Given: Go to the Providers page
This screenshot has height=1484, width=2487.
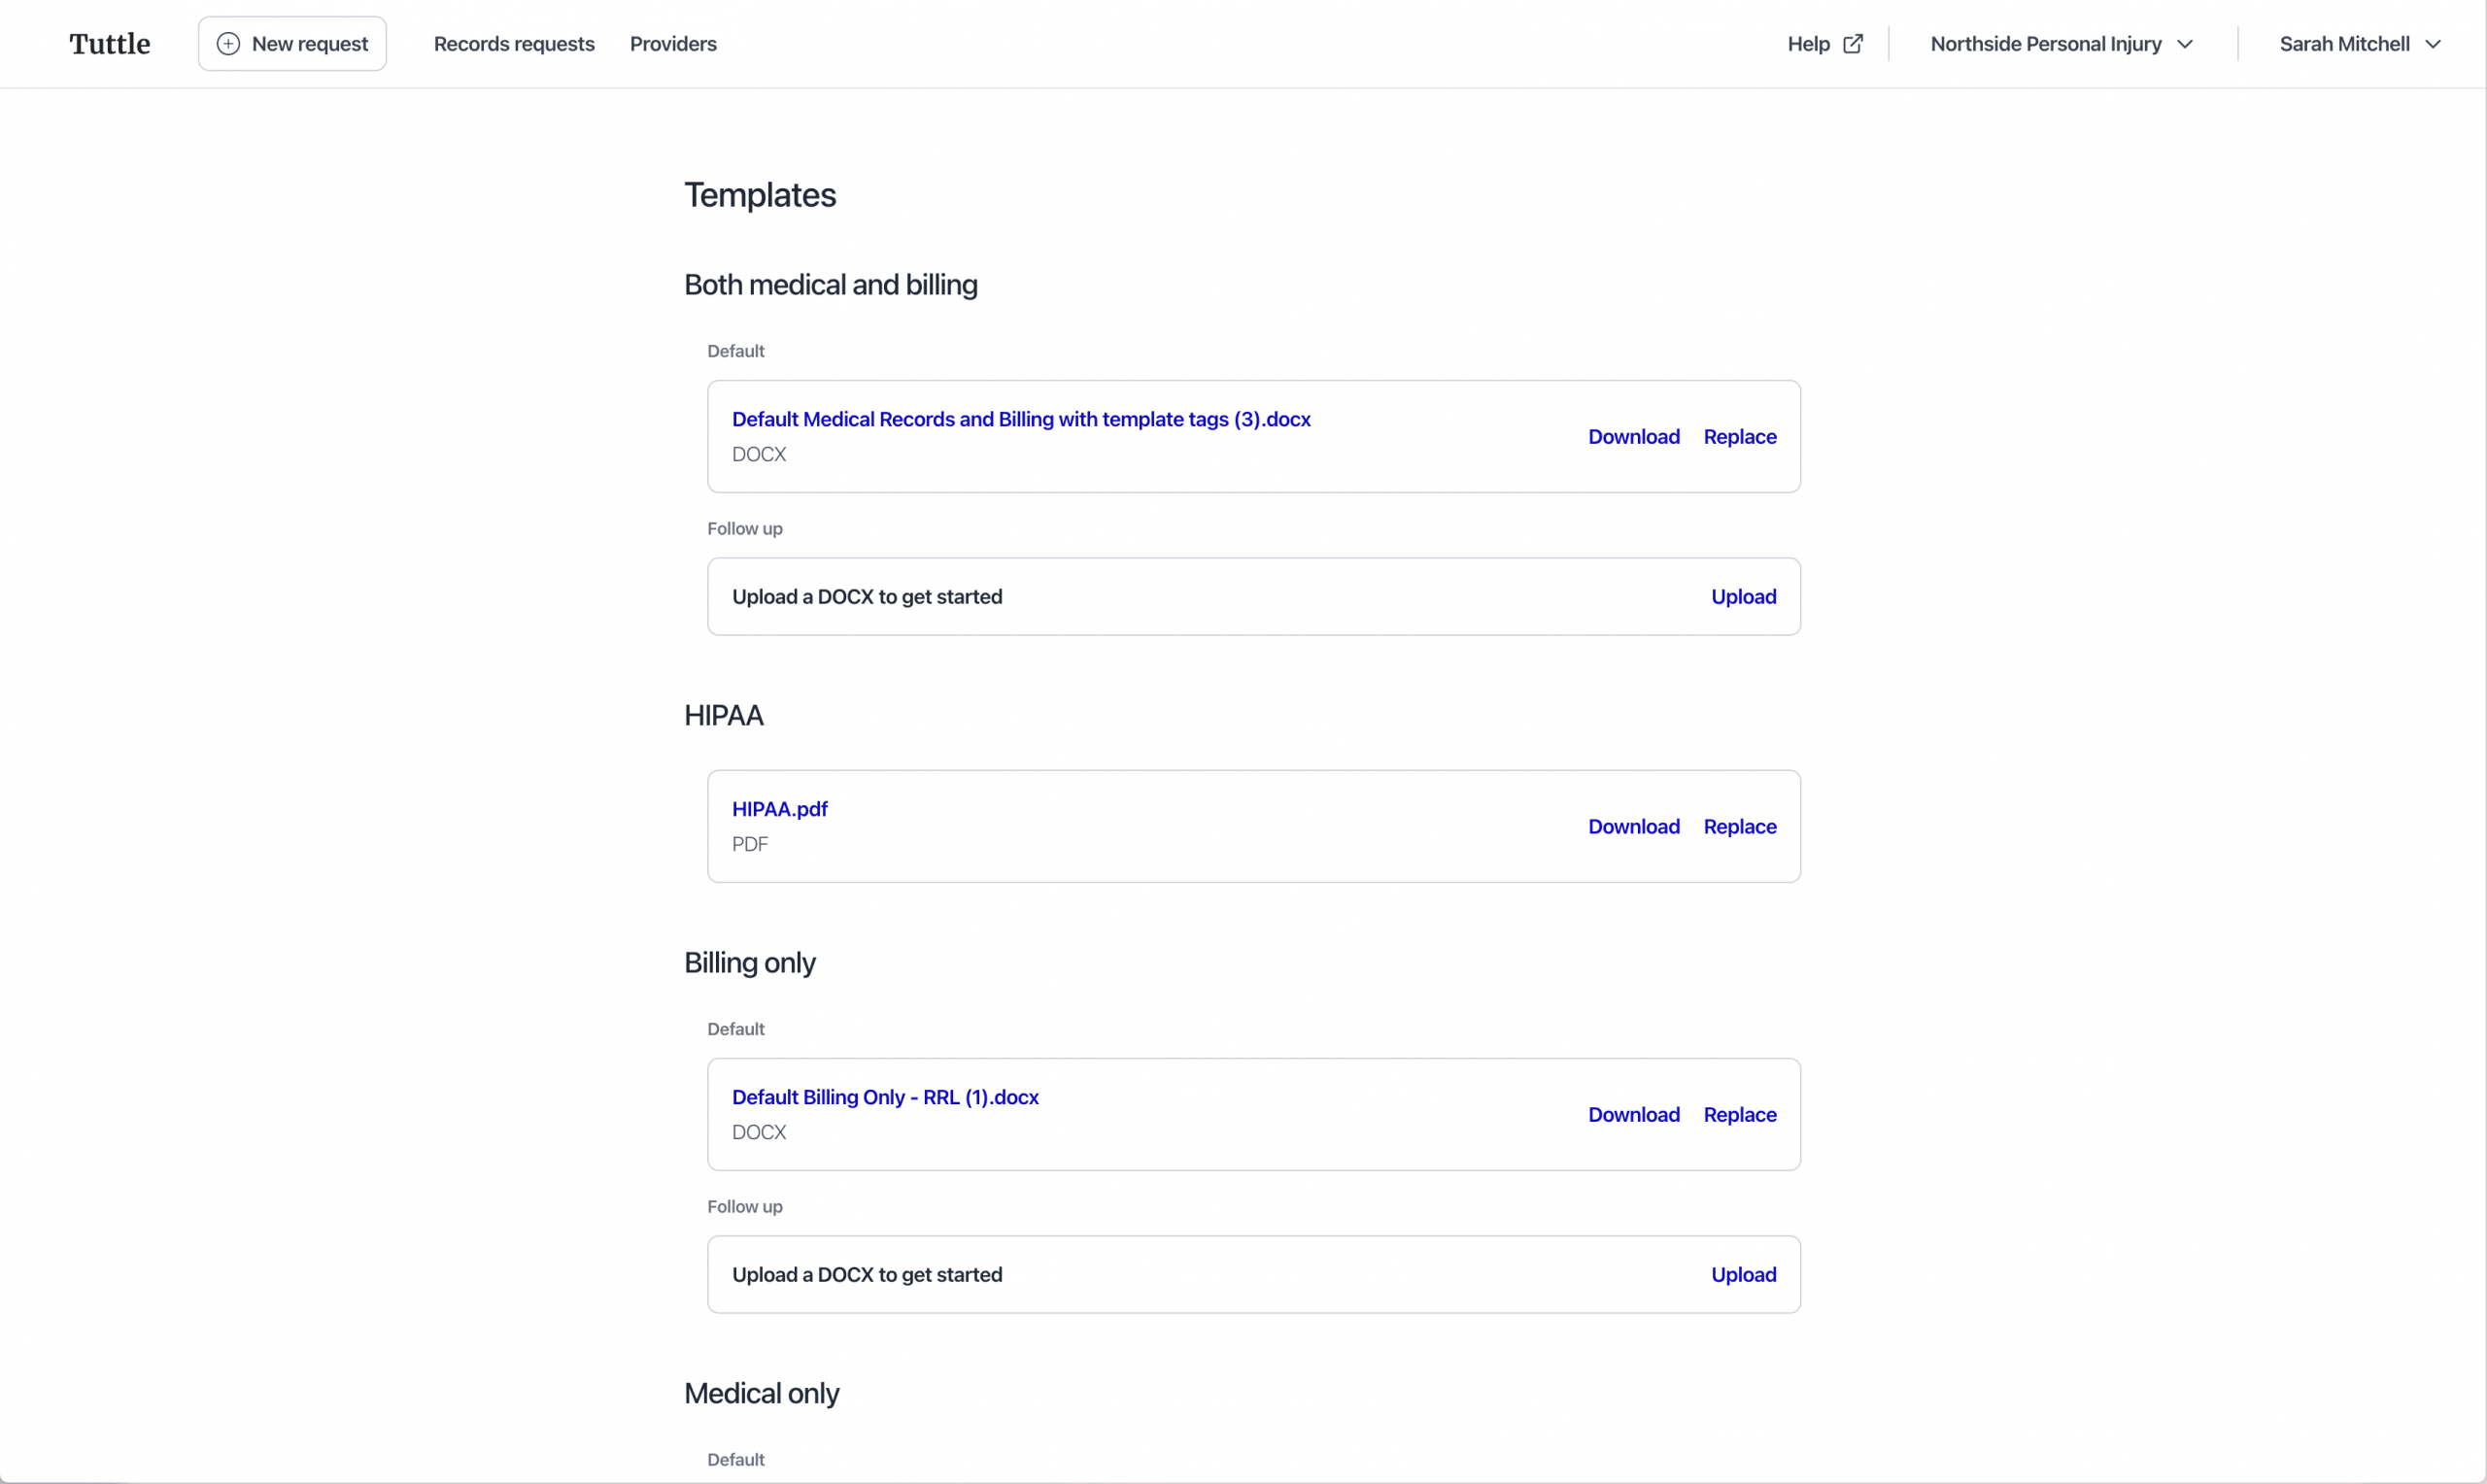Looking at the screenshot, I should click(x=673, y=44).
